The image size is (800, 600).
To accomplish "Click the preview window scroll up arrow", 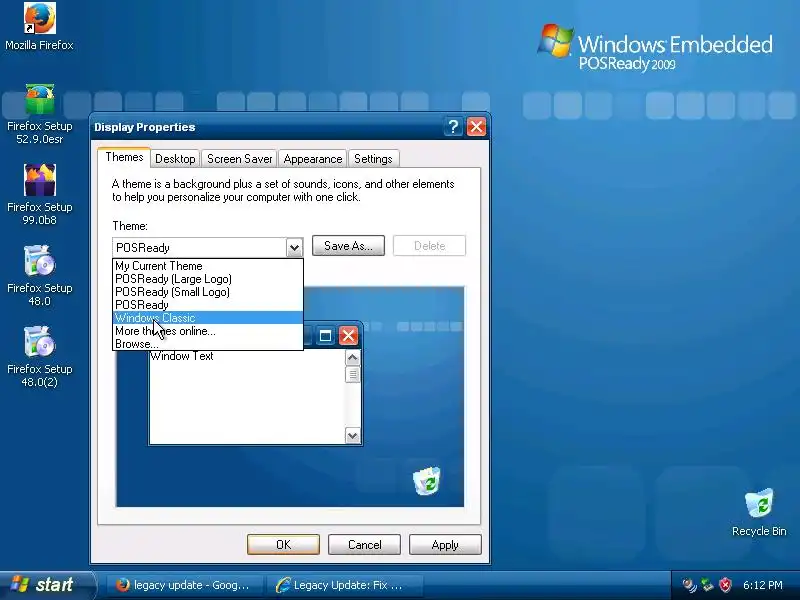I will [353, 358].
